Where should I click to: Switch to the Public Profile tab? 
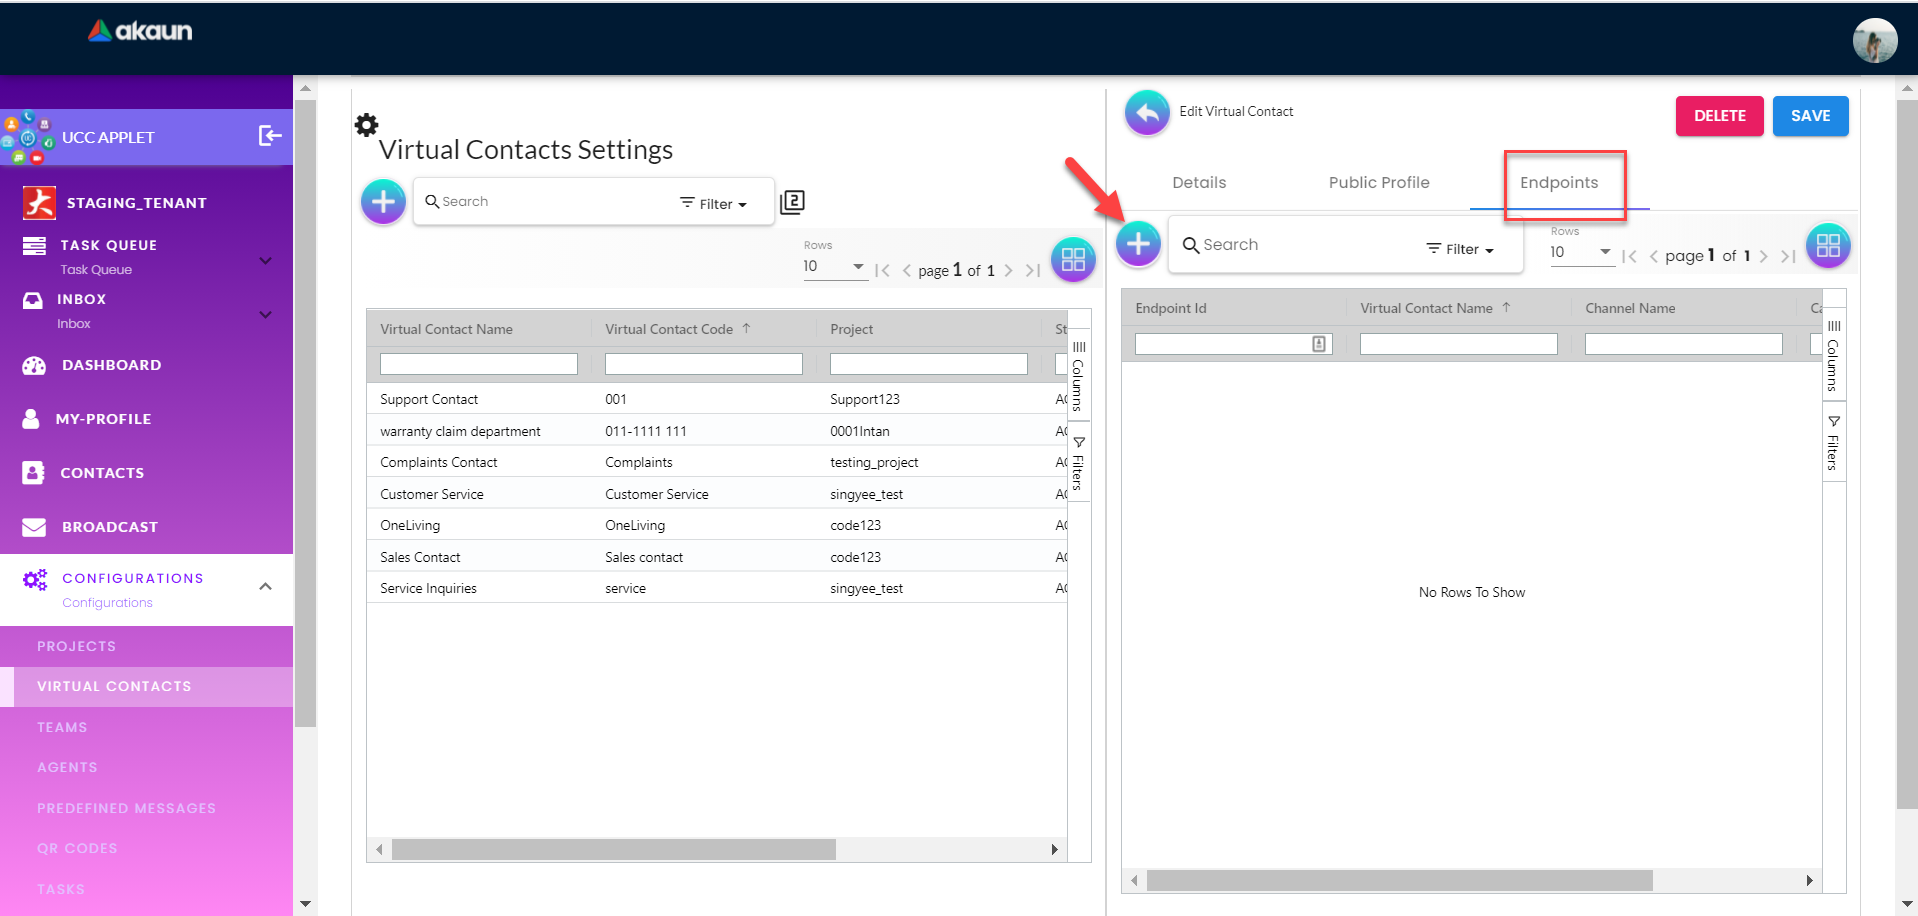click(x=1378, y=182)
